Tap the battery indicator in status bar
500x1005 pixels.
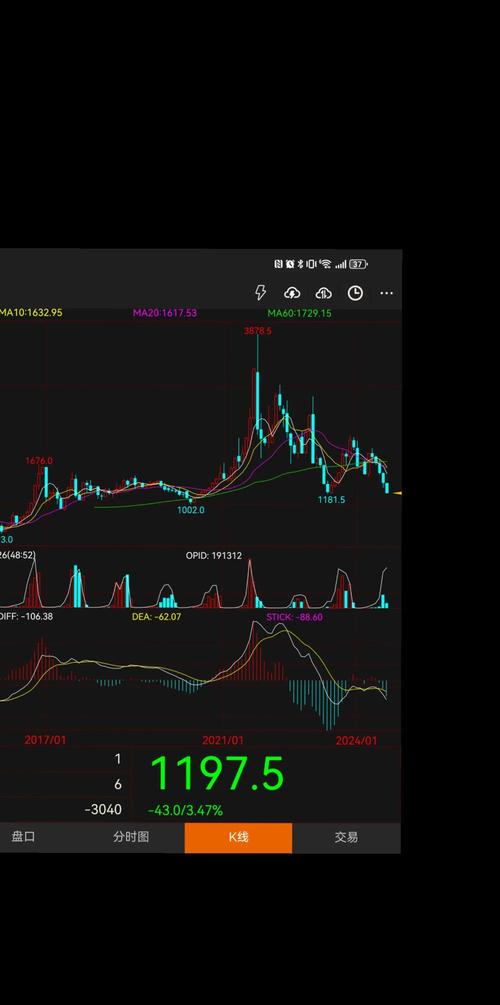coord(359,264)
